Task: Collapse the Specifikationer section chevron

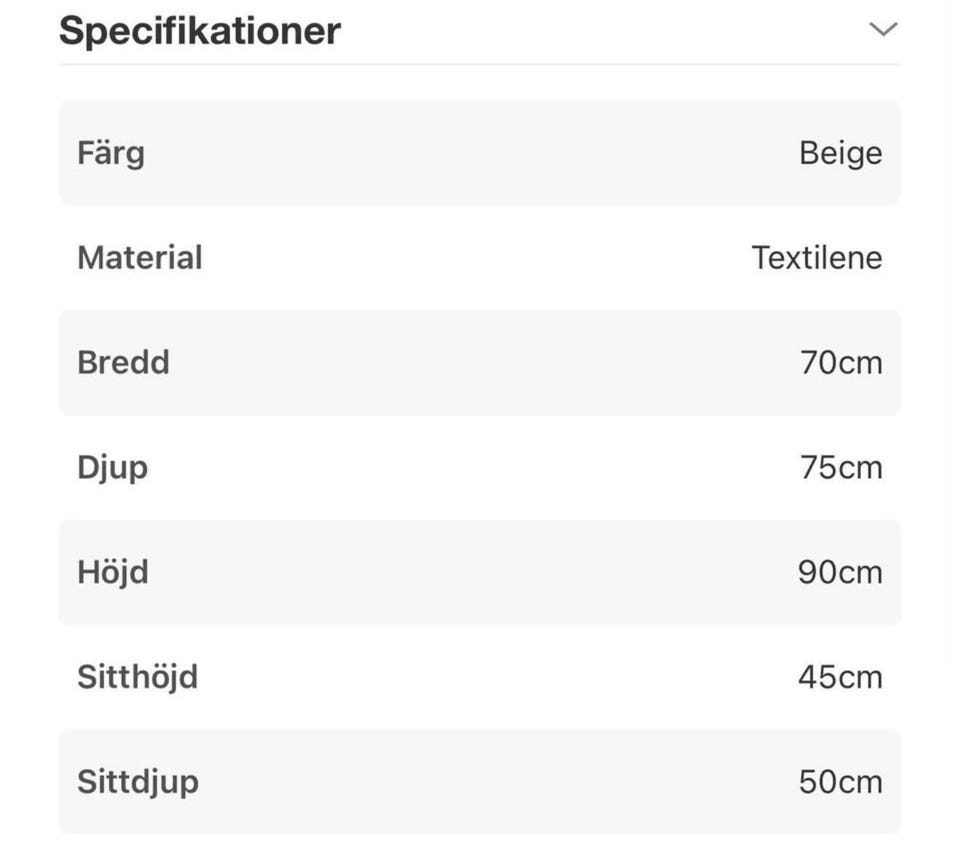Action: pos(883,30)
